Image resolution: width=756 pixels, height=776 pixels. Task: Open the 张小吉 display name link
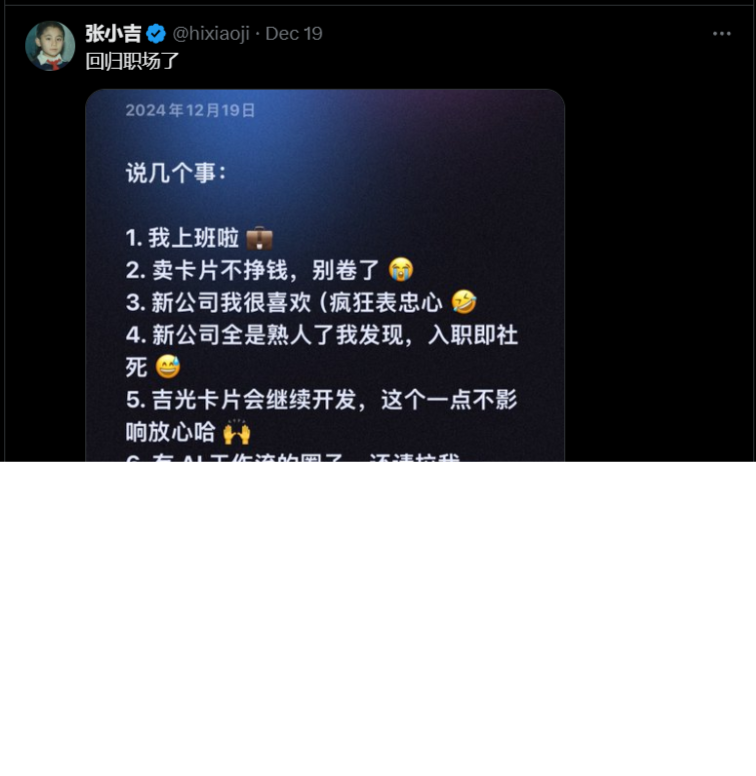pyautogui.click(x=113, y=34)
